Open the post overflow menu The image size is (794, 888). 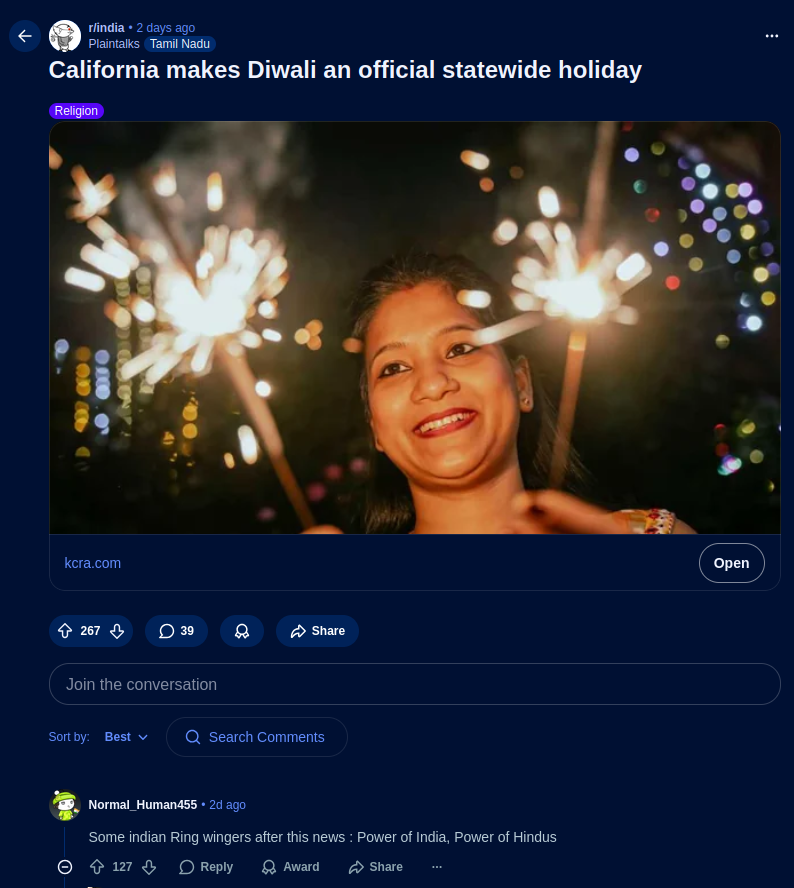pos(771,35)
